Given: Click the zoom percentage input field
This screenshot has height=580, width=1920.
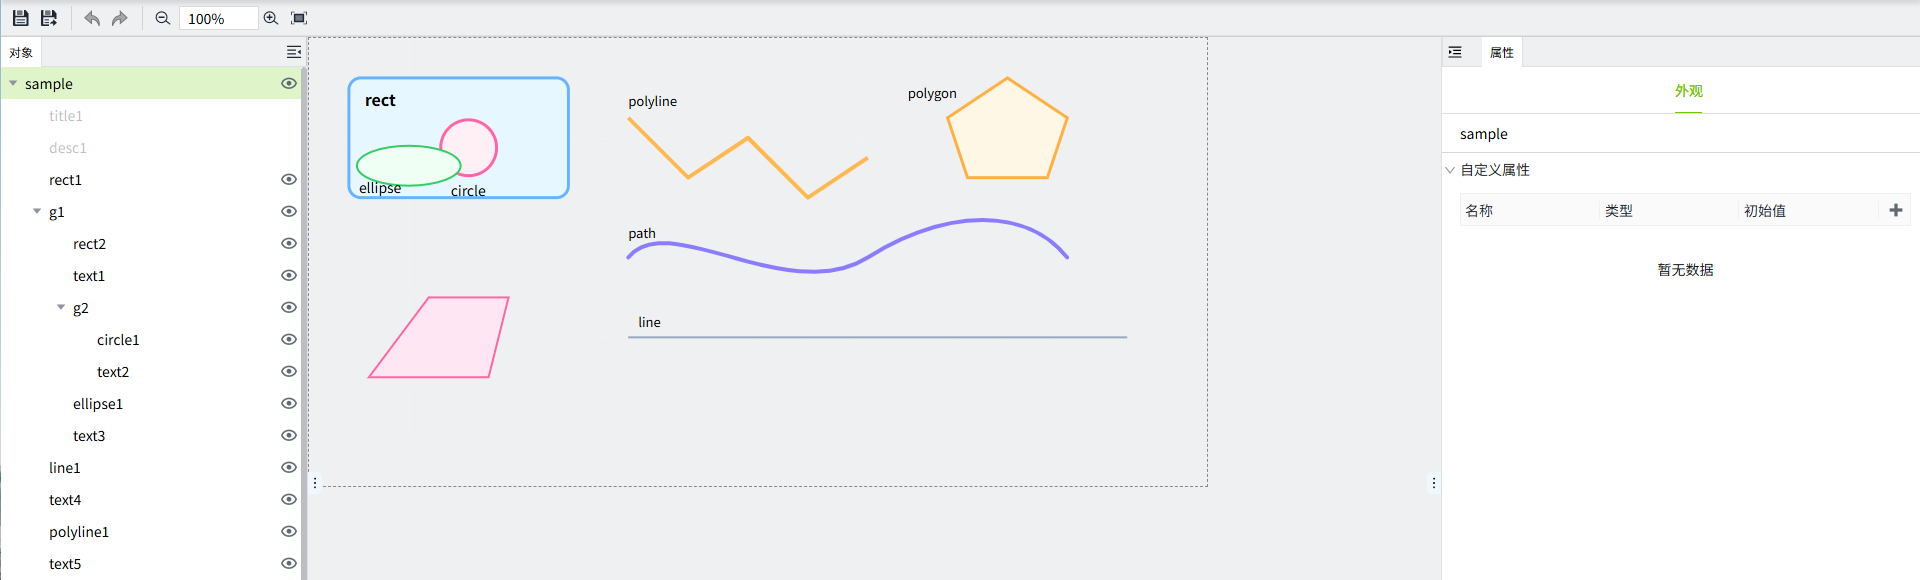Looking at the screenshot, I should click(x=218, y=19).
